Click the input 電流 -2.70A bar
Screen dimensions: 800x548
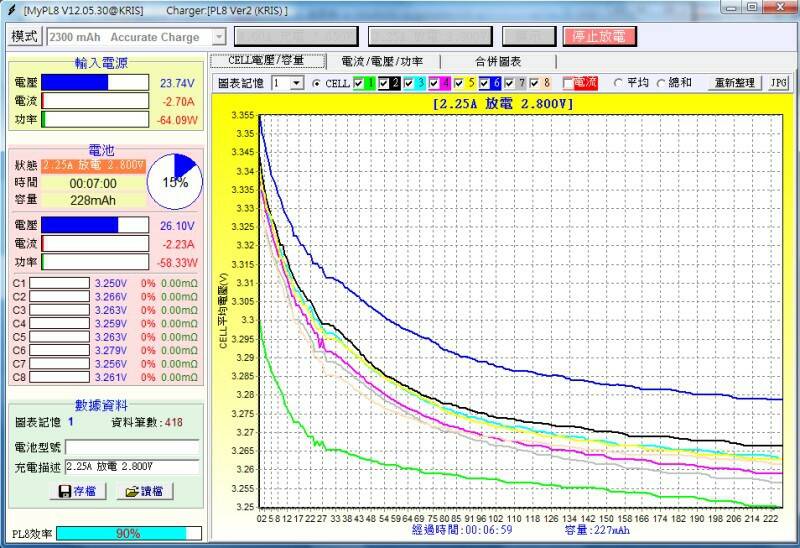pos(95,101)
